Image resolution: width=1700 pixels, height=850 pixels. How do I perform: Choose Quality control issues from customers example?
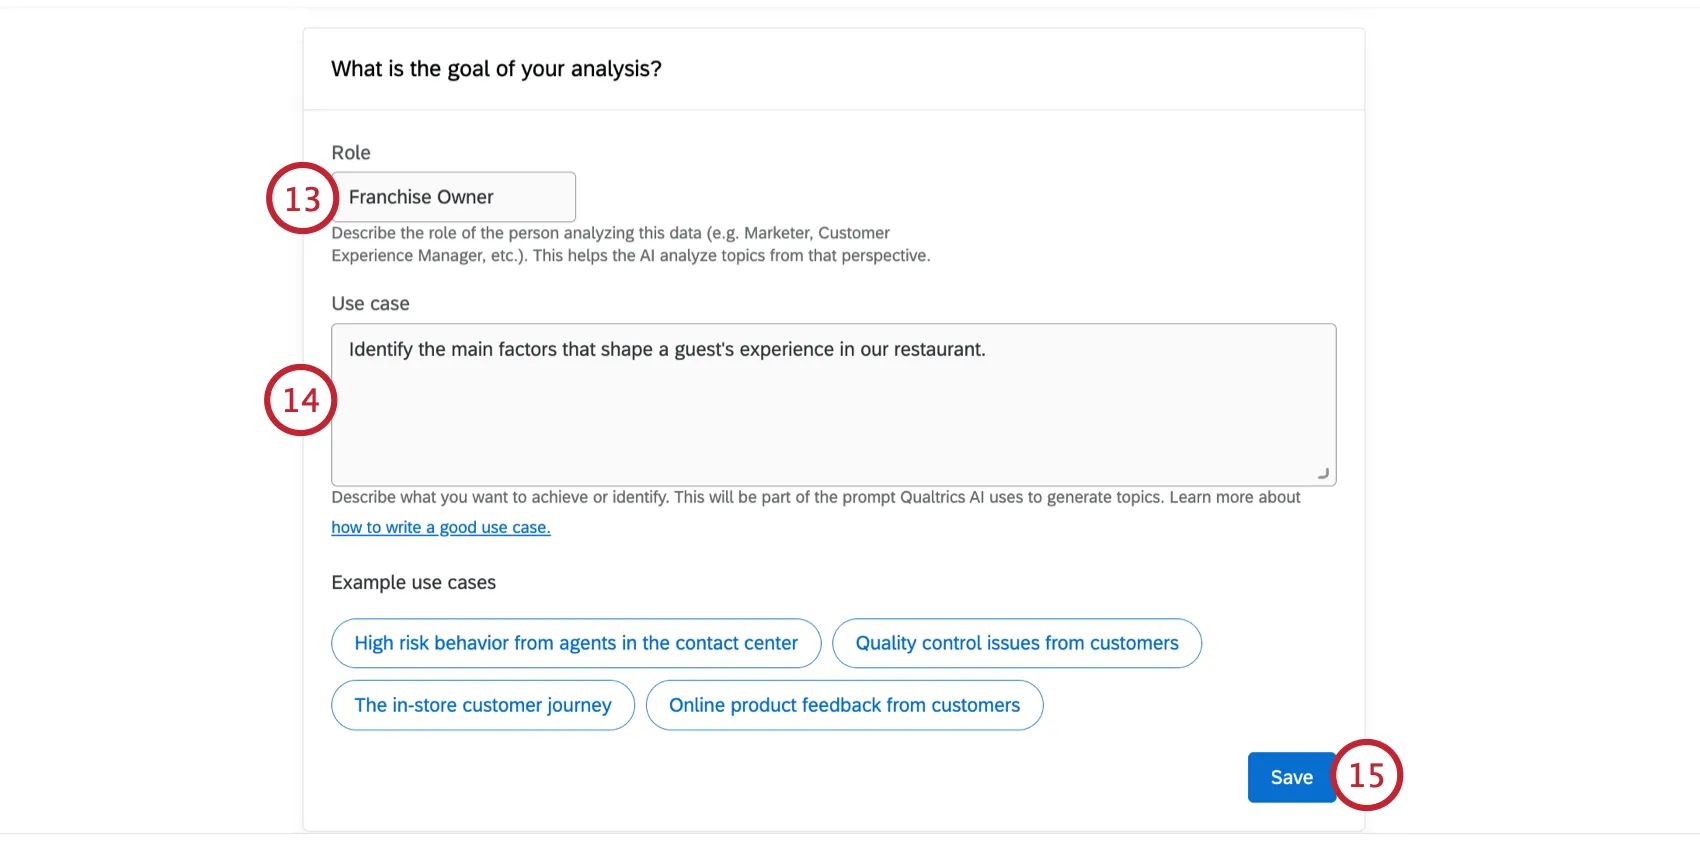(1016, 643)
